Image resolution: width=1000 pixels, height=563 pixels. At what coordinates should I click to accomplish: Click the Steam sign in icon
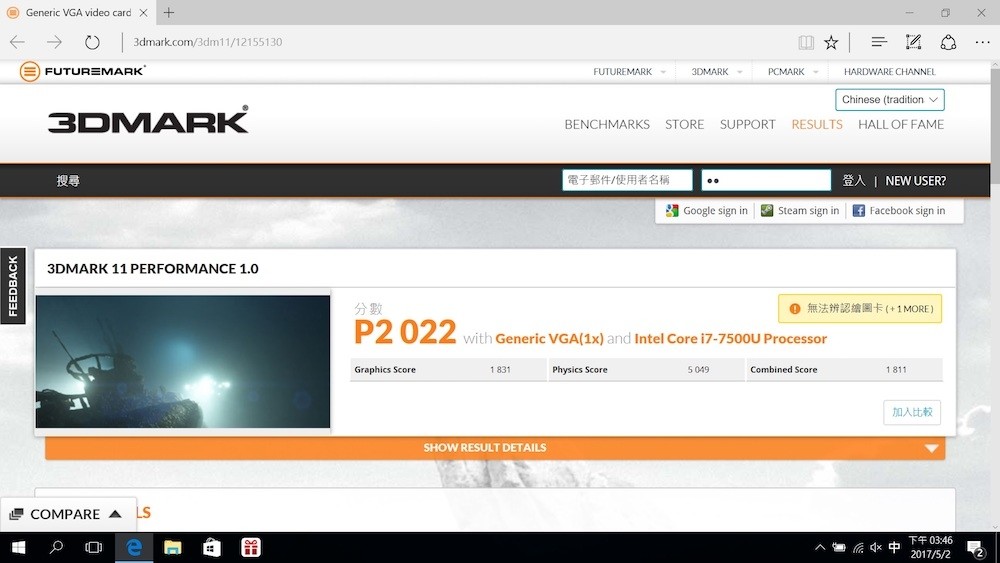[767, 210]
